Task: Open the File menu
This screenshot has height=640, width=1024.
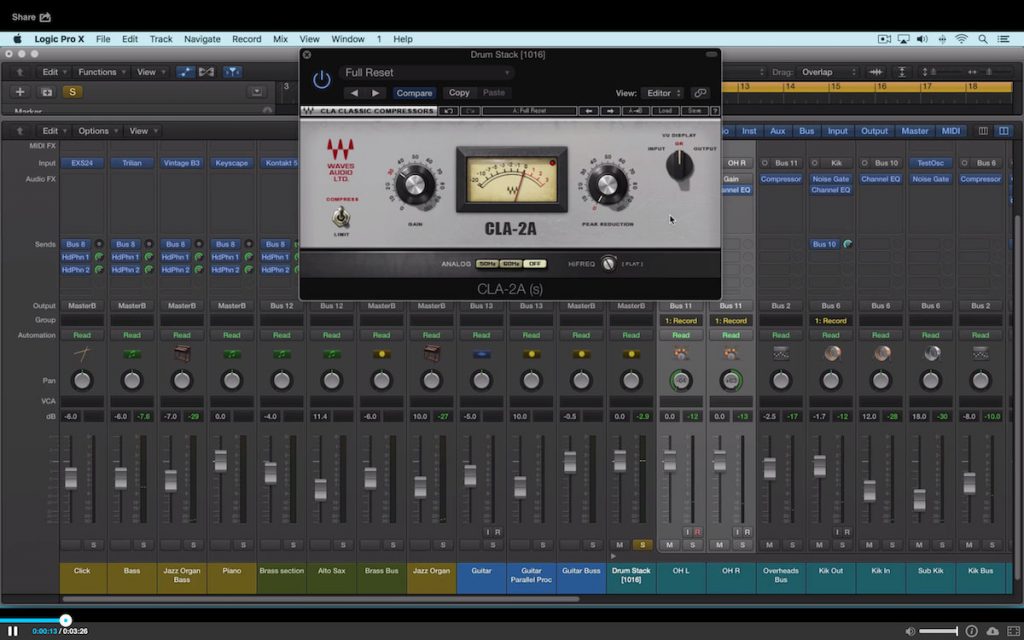Action: 103,39
